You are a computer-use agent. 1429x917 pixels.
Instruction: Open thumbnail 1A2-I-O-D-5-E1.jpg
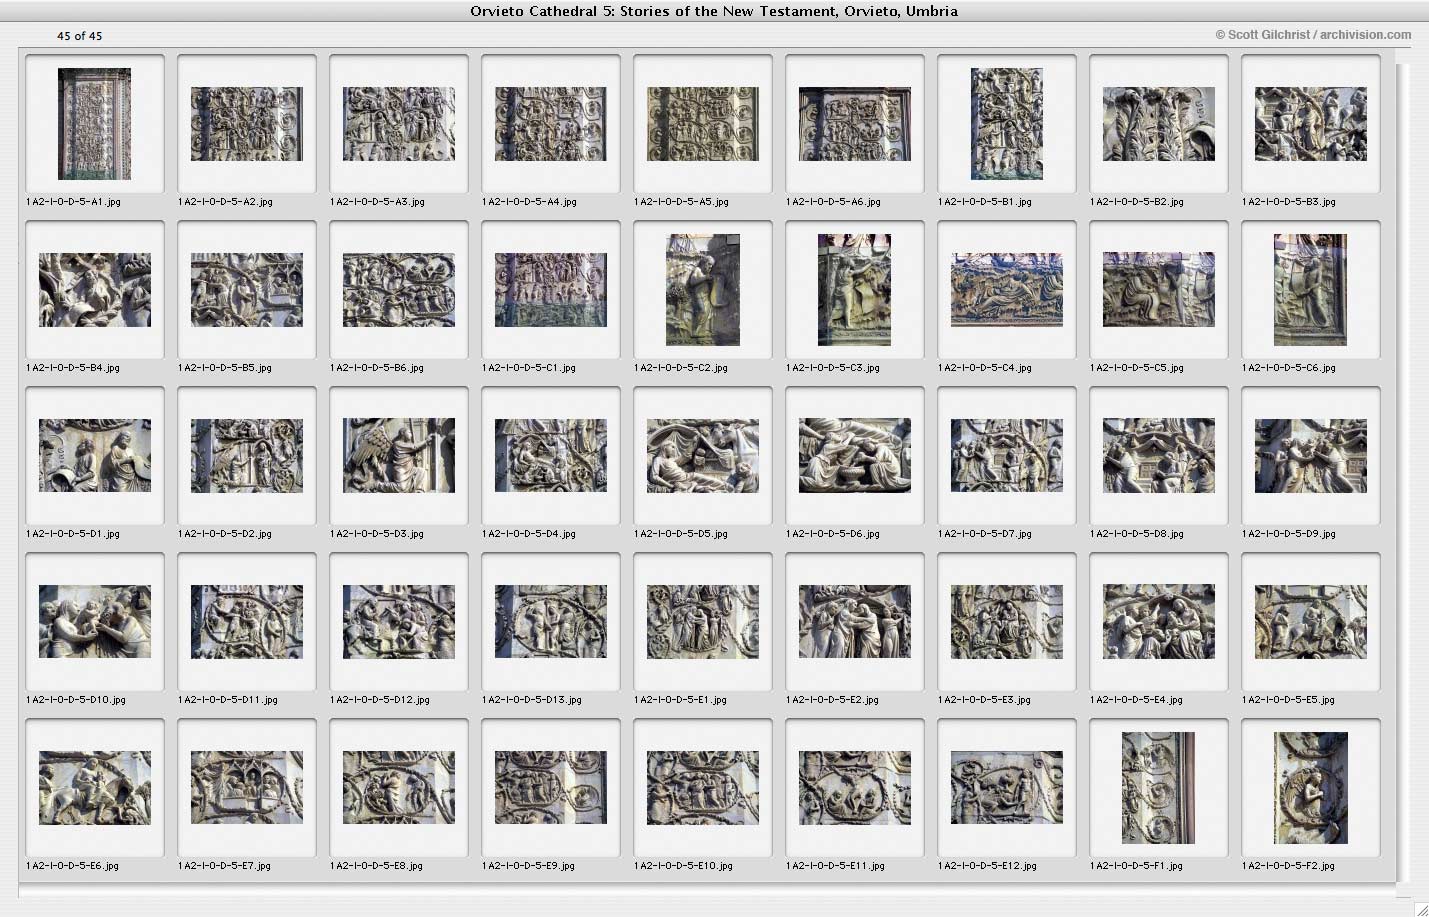click(703, 622)
